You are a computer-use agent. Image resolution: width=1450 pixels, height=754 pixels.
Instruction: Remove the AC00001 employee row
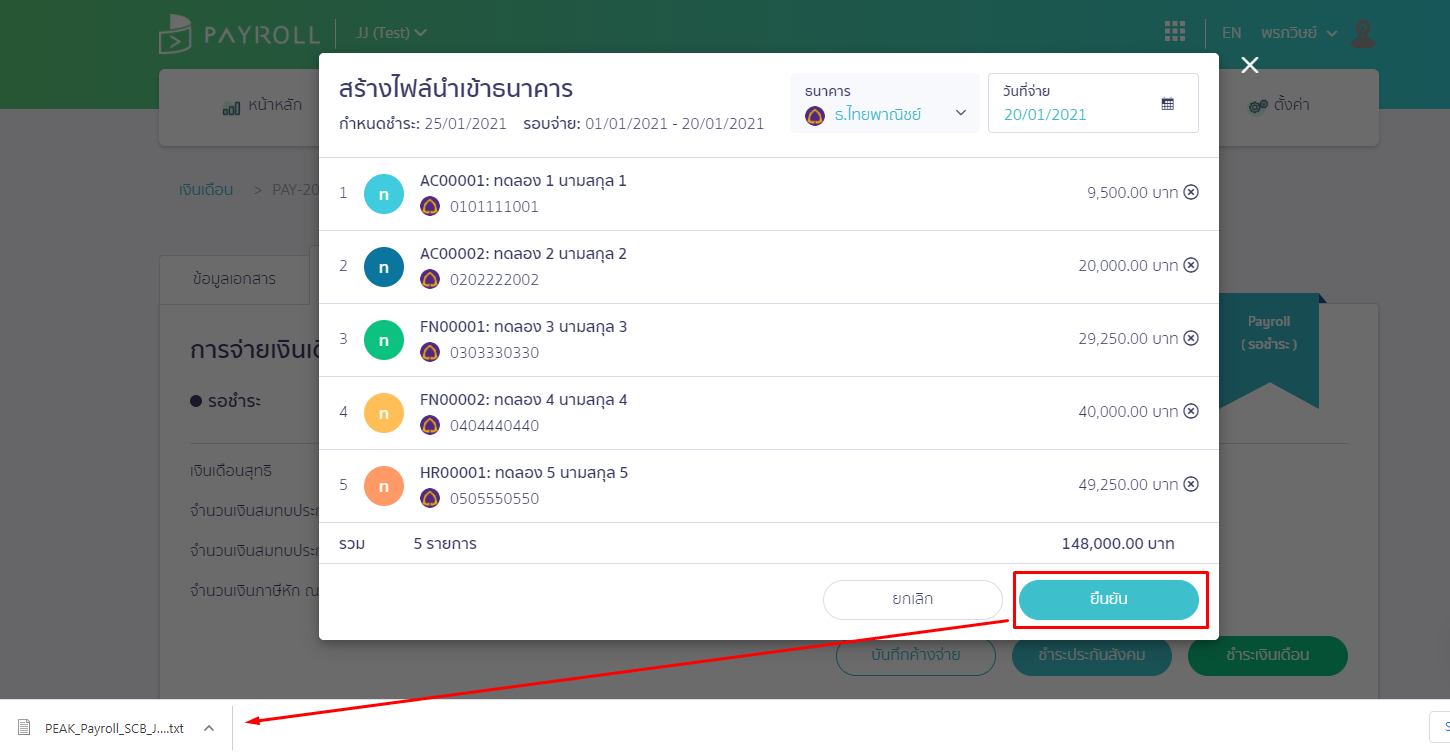[x=1190, y=192]
